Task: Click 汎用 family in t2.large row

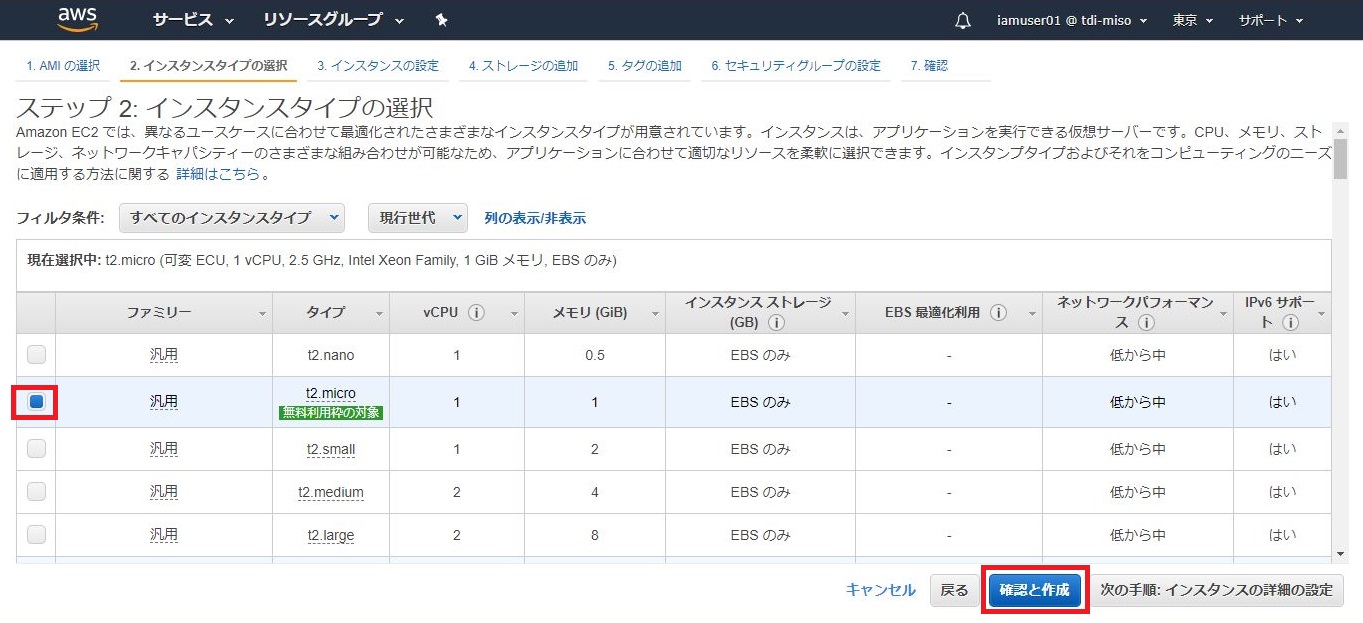Action: [164, 535]
